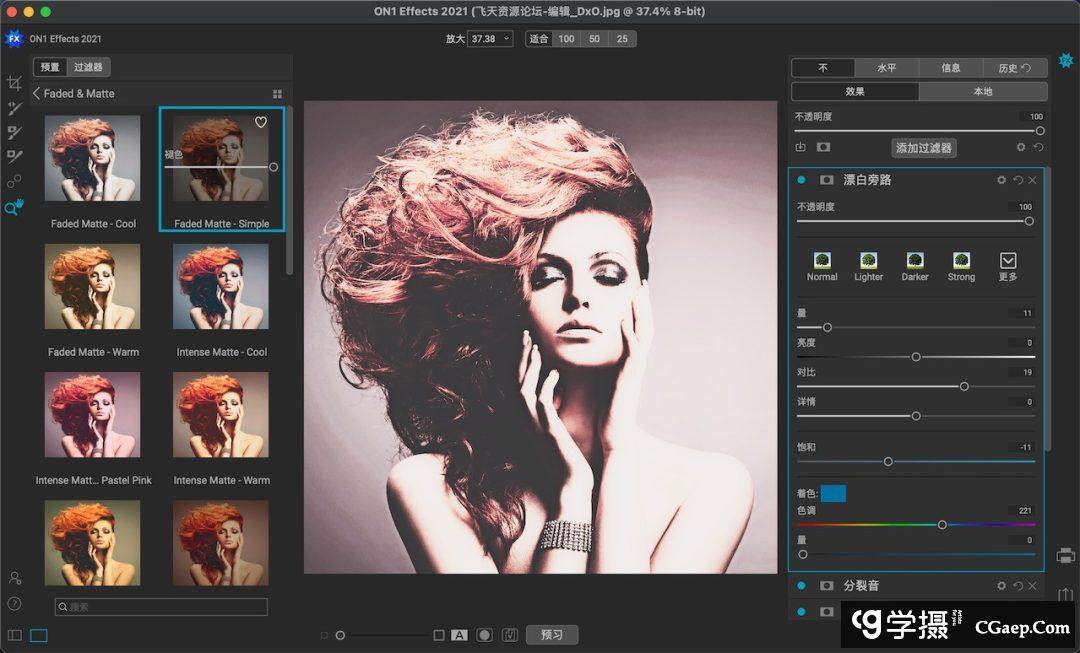Open the mask icon for 漂白旁路 filter

(x=827, y=180)
